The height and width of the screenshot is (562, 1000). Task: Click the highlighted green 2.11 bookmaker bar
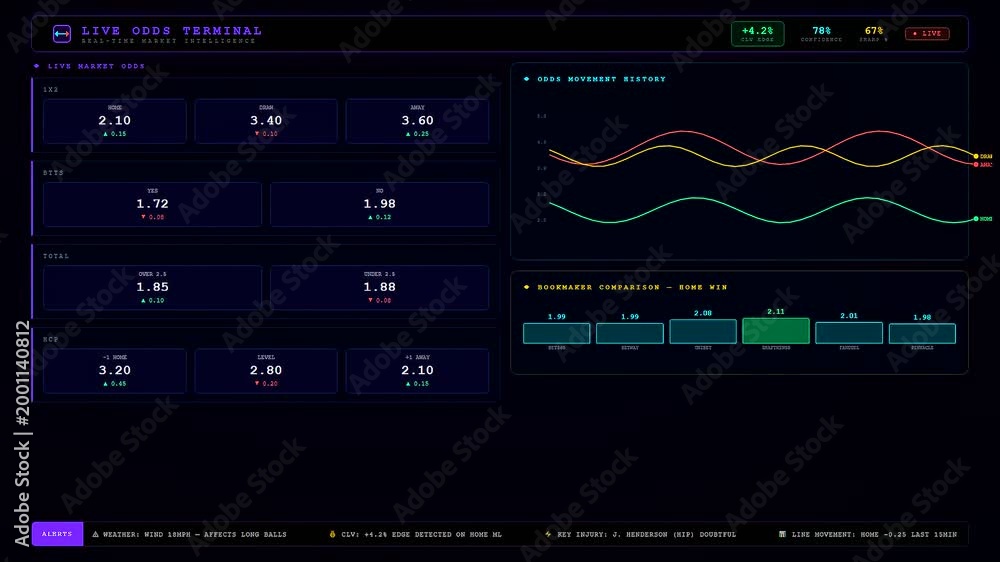point(776,331)
